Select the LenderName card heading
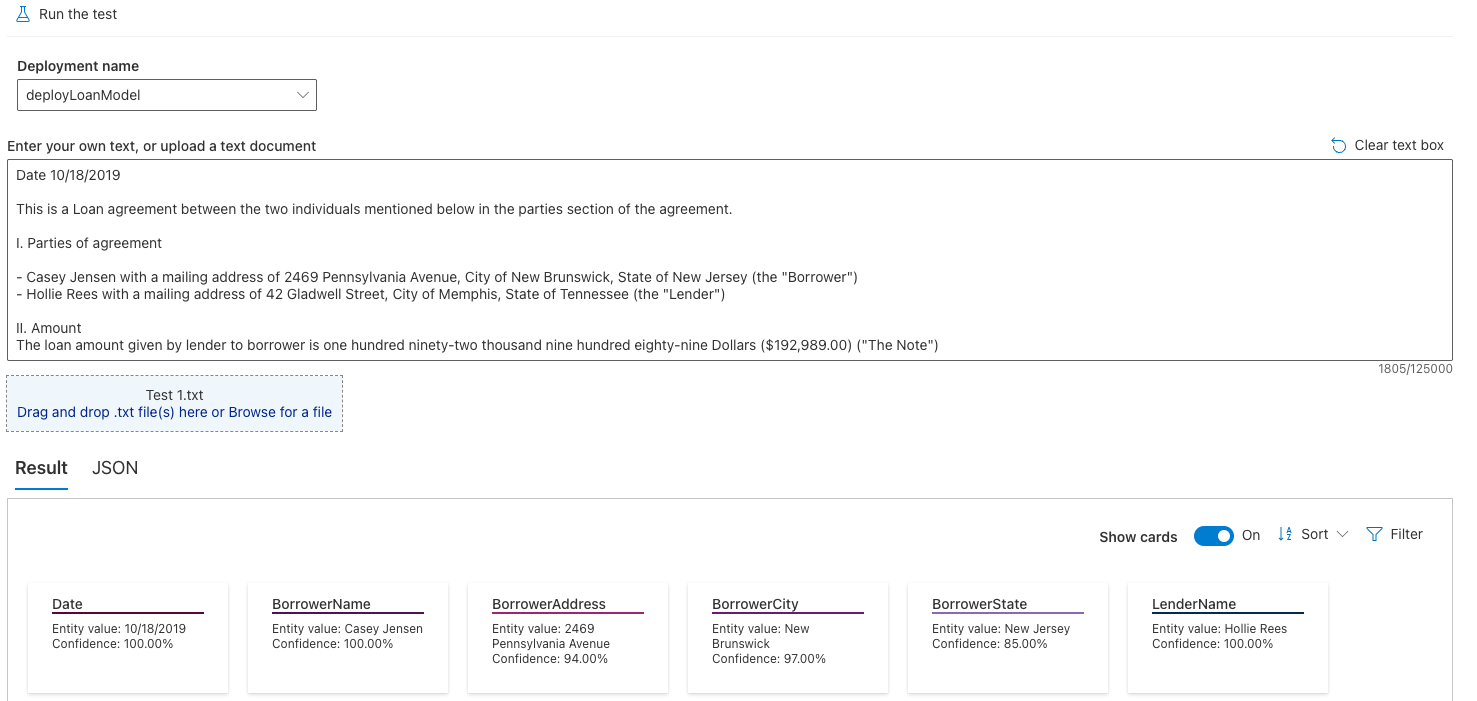 pos(1194,604)
